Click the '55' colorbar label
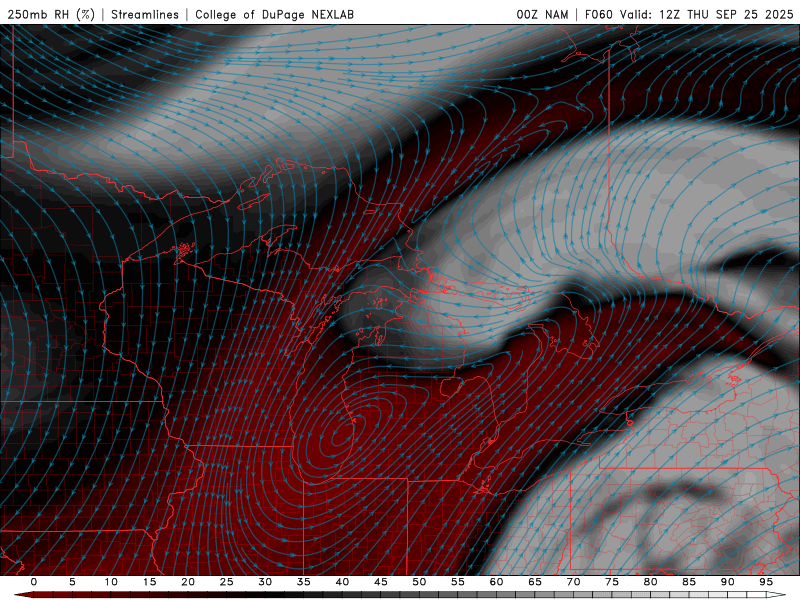800x600 pixels. click(x=458, y=582)
